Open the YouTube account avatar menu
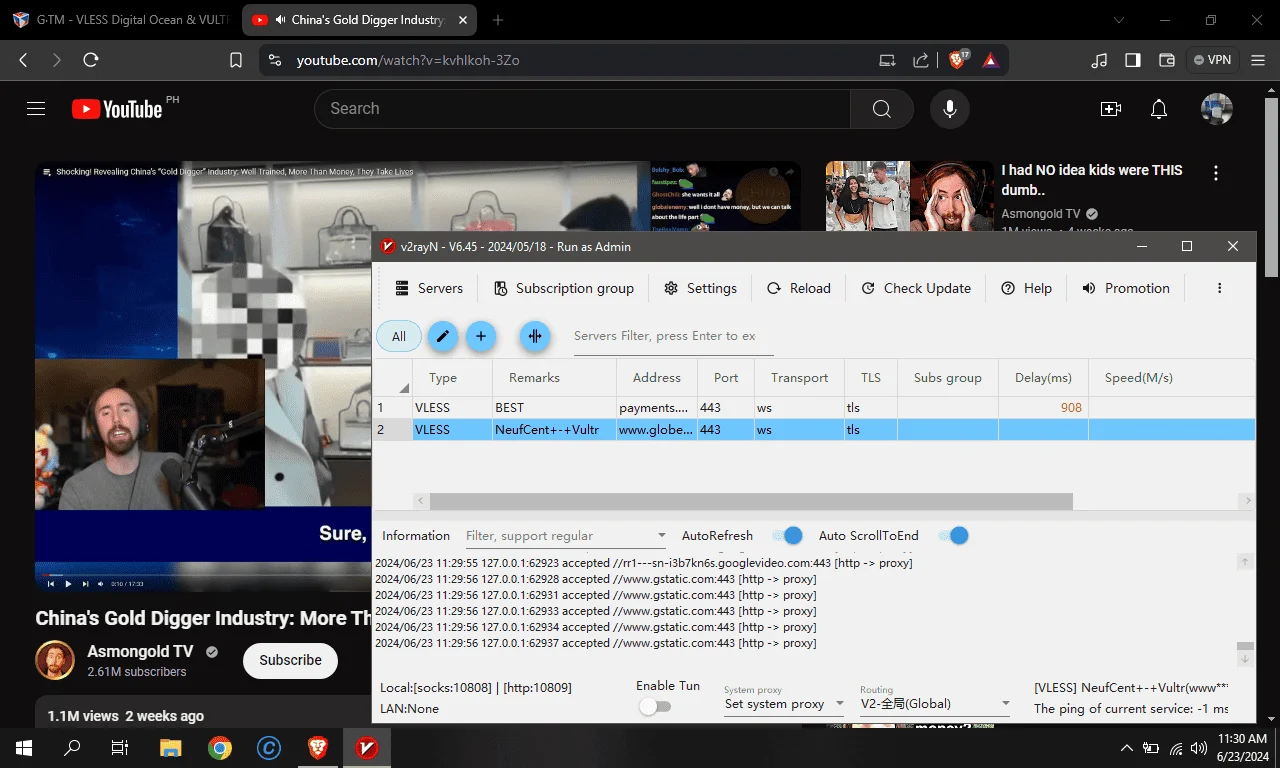This screenshot has height=768, width=1280. coord(1216,109)
